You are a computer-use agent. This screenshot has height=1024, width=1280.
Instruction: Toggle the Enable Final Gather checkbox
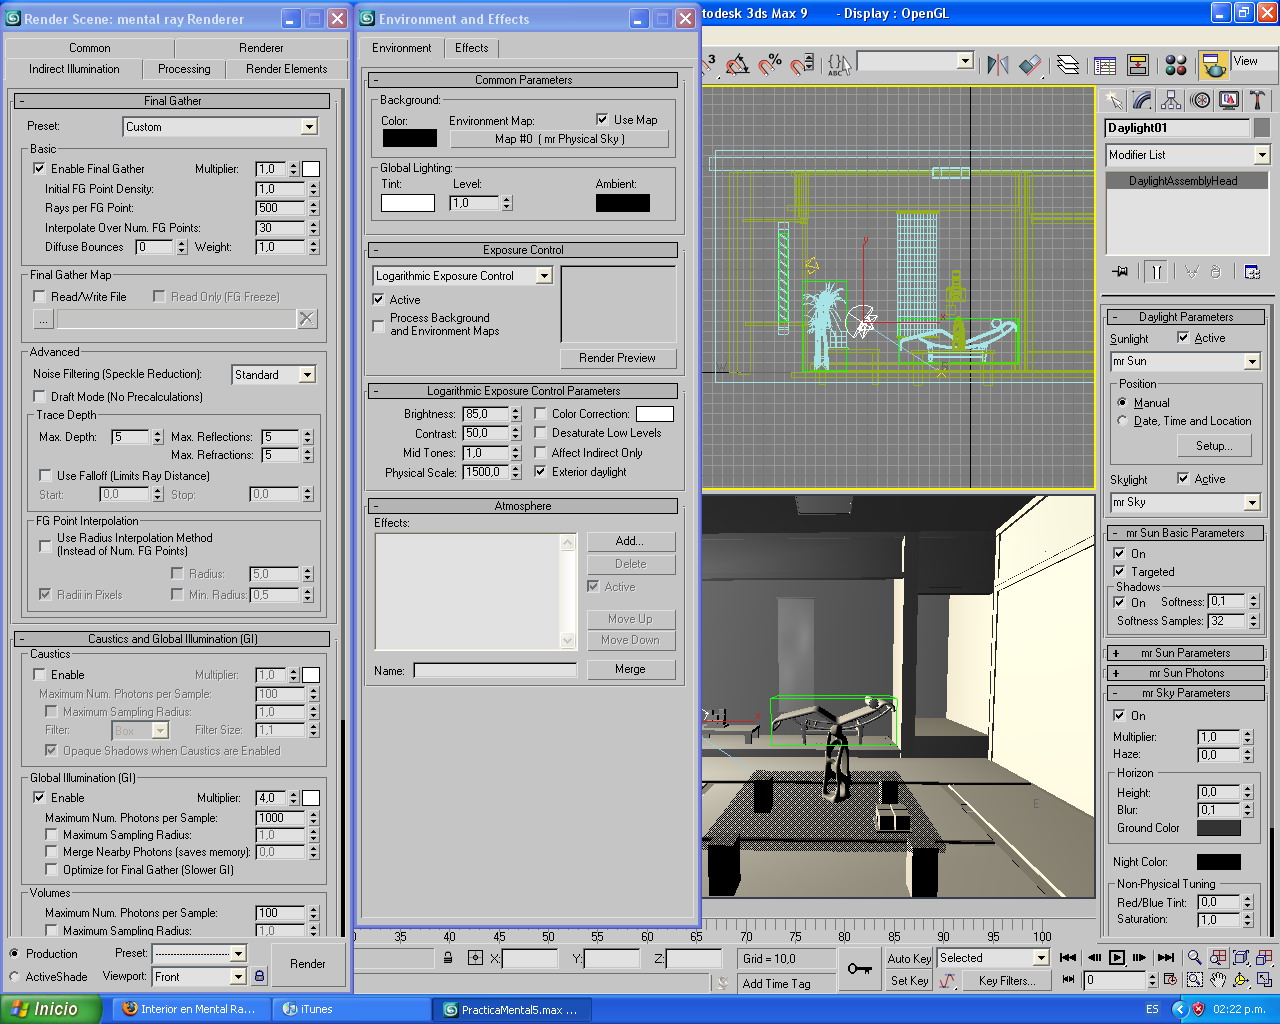pyautogui.click(x=39, y=169)
